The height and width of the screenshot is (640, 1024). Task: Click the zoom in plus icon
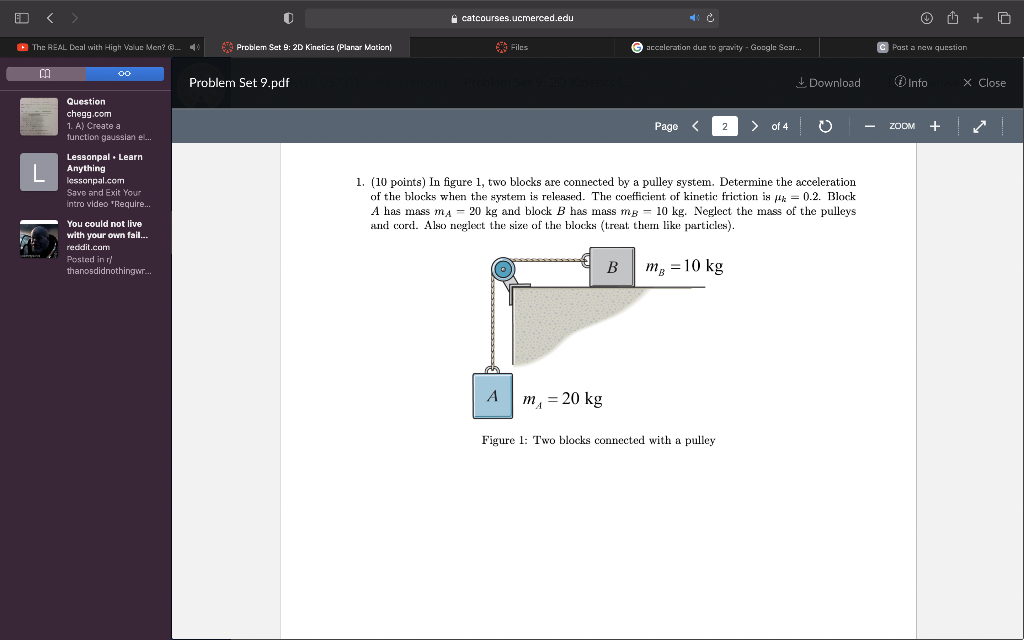(x=934, y=126)
